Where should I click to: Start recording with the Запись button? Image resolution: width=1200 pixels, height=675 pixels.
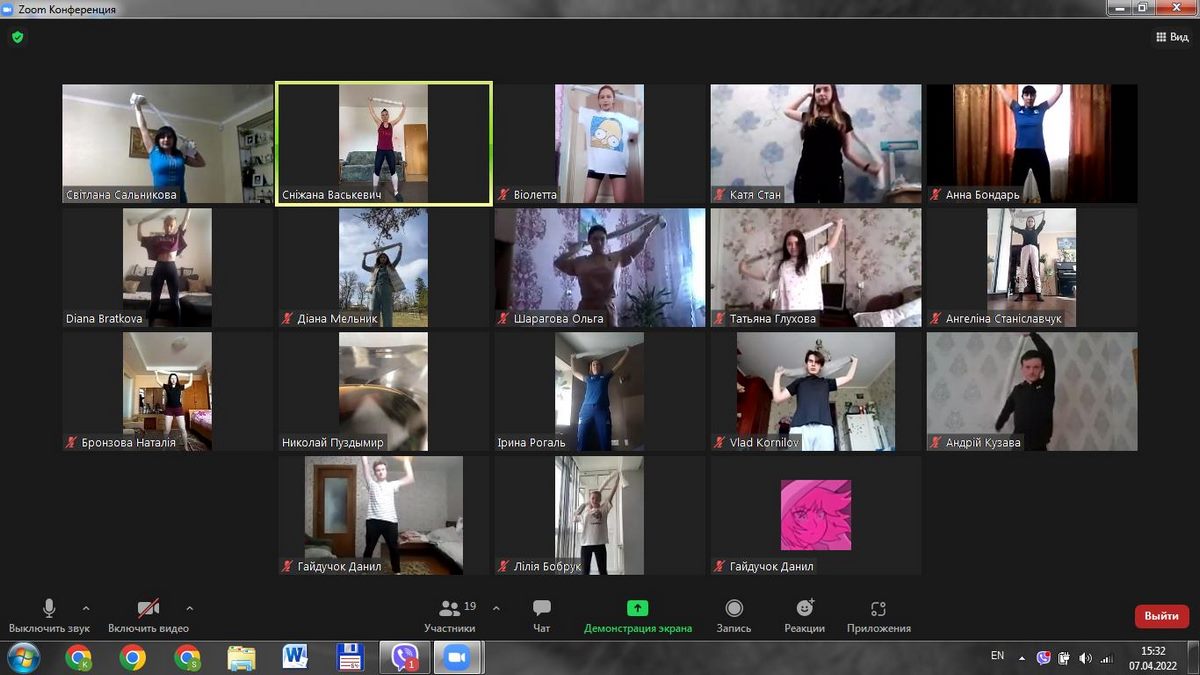pyautogui.click(x=734, y=615)
